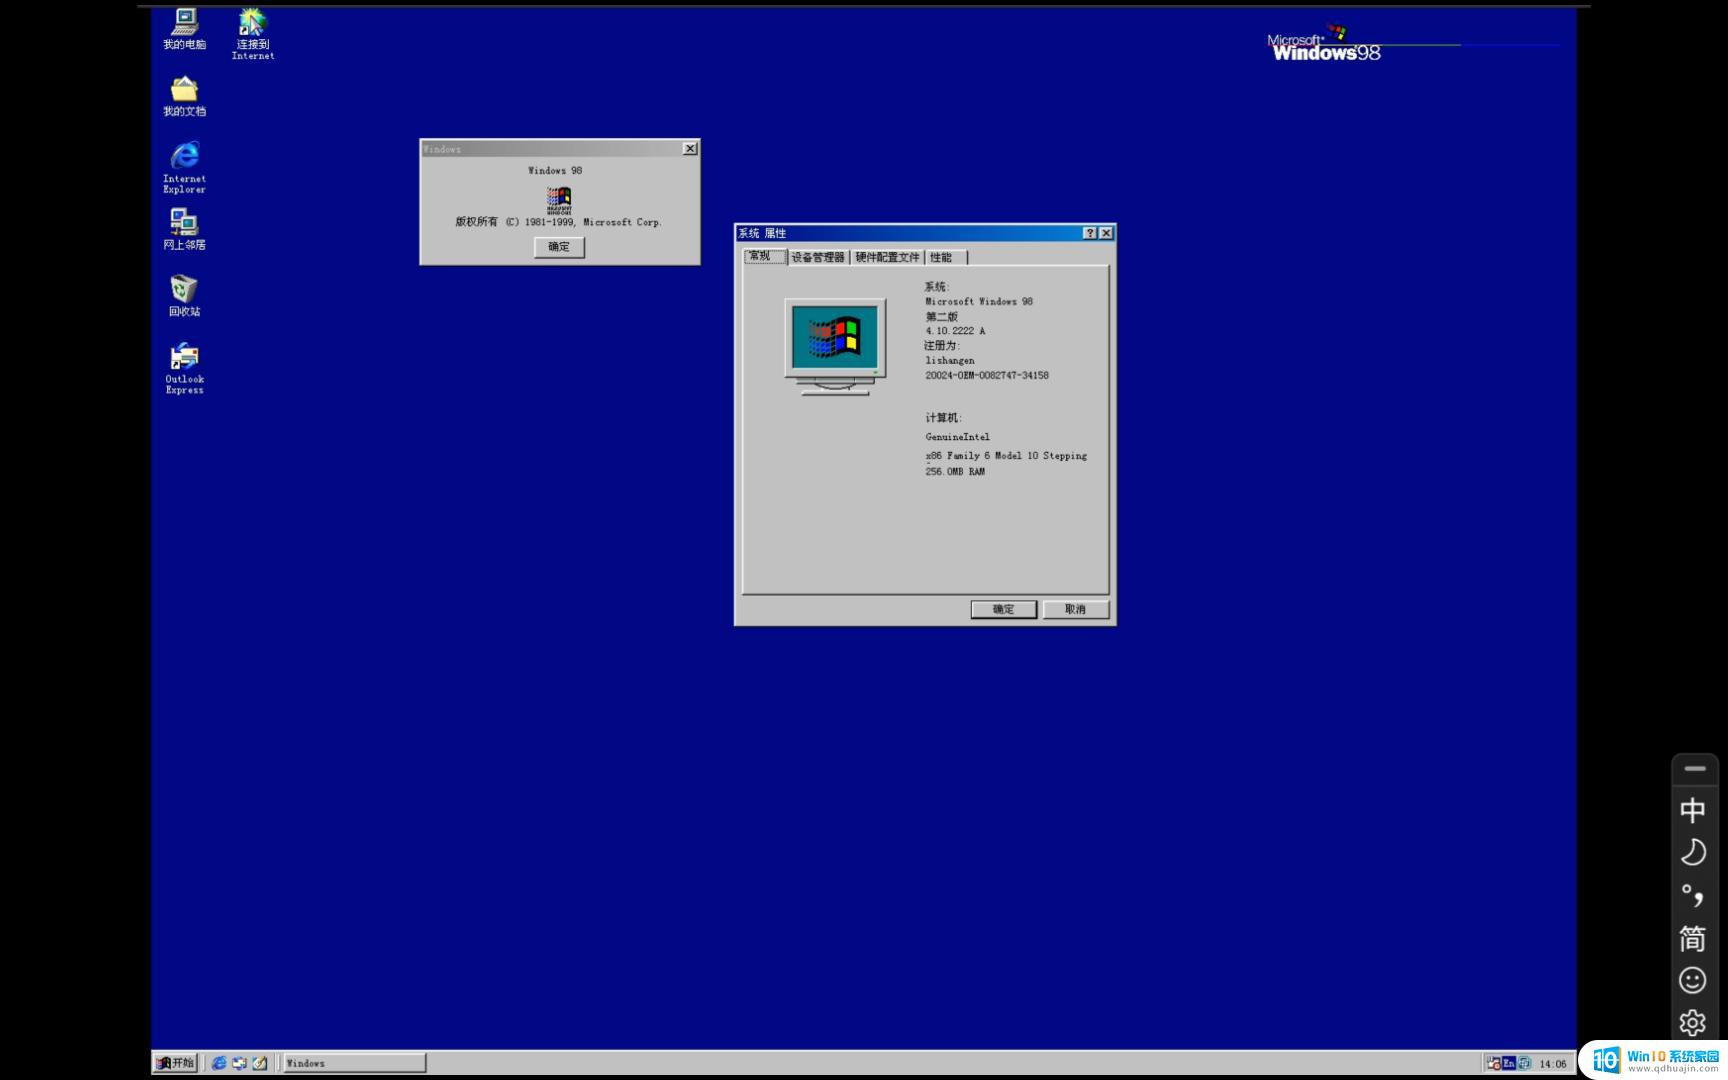
Task: Select the 回收站 recycle bin icon
Action: [x=184, y=296]
